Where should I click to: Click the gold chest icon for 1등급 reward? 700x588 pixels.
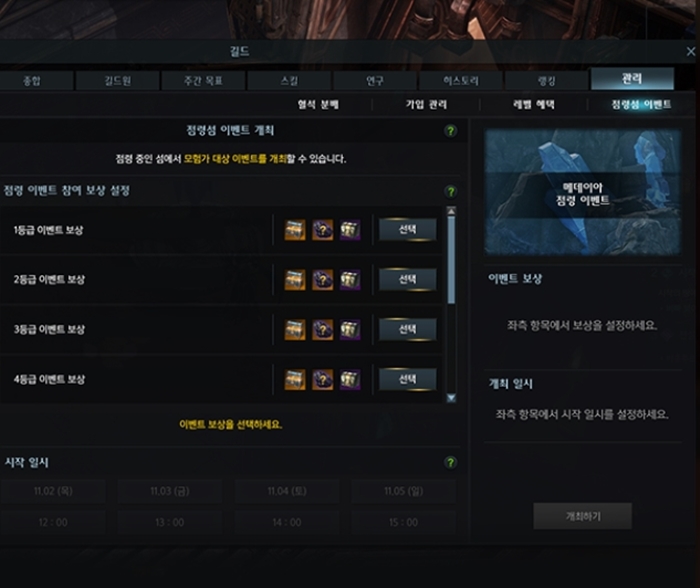click(x=295, y=230)
